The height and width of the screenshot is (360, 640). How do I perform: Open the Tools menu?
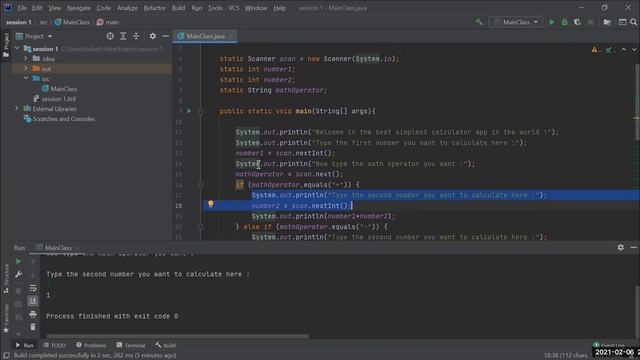pyautogui.click(x=215, y=8)
